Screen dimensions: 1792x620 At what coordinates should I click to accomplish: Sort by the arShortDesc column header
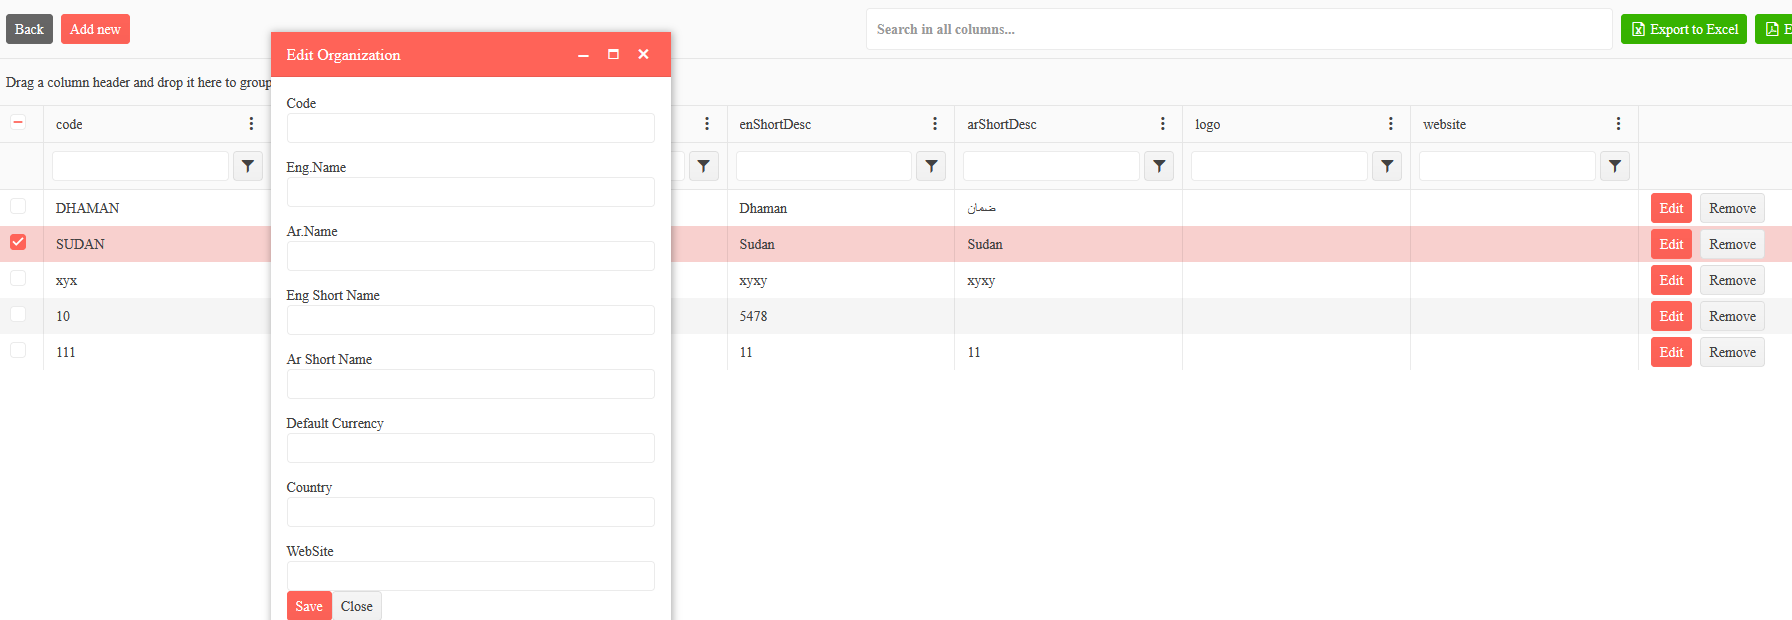tap(1002, 124)
